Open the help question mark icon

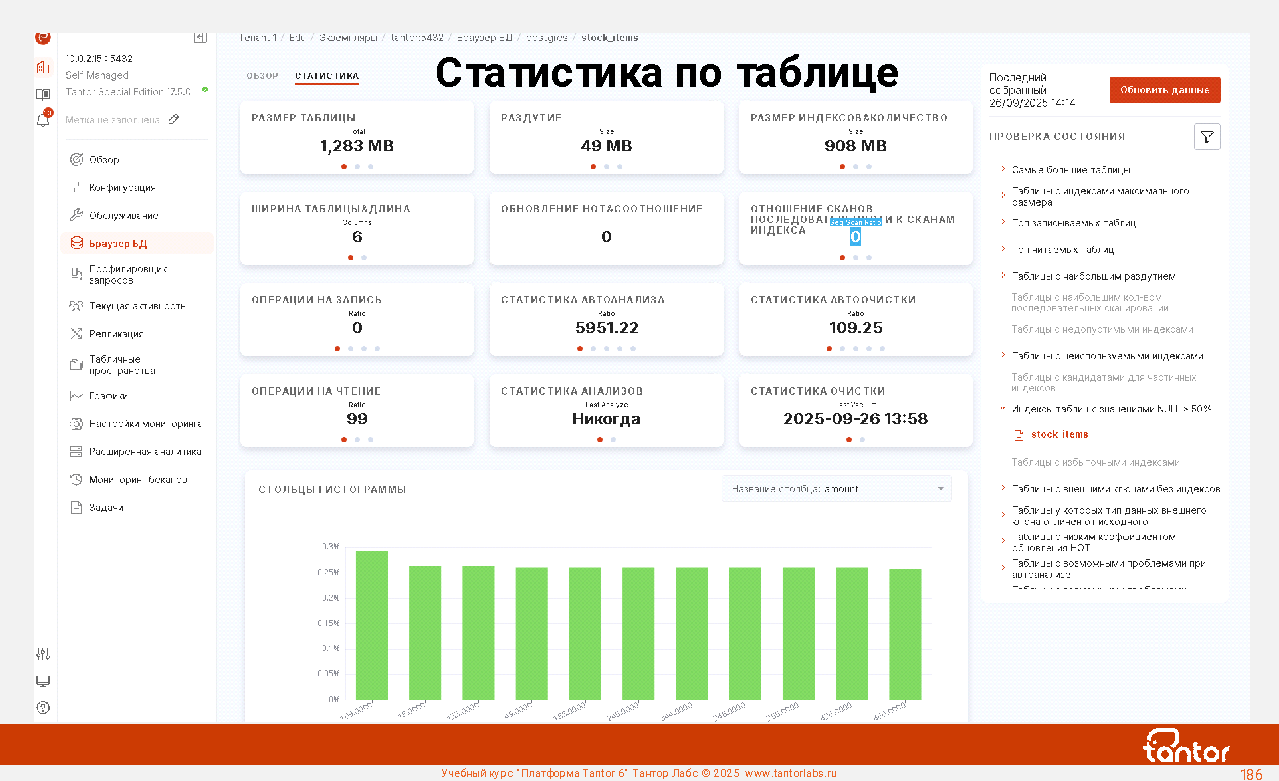[x=43, y=708]
